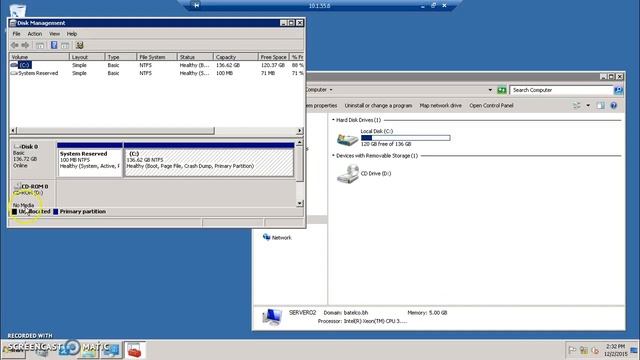Click Show/Hide console tree toolbar icon
640x360 pixels.
(40, 45)
